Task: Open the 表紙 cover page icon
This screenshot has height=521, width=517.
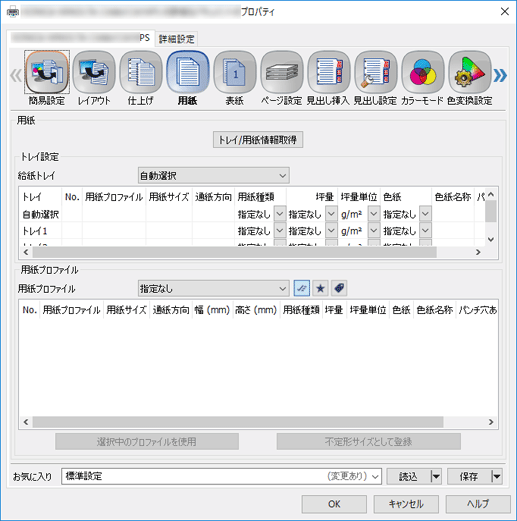Action: (235, 72)
